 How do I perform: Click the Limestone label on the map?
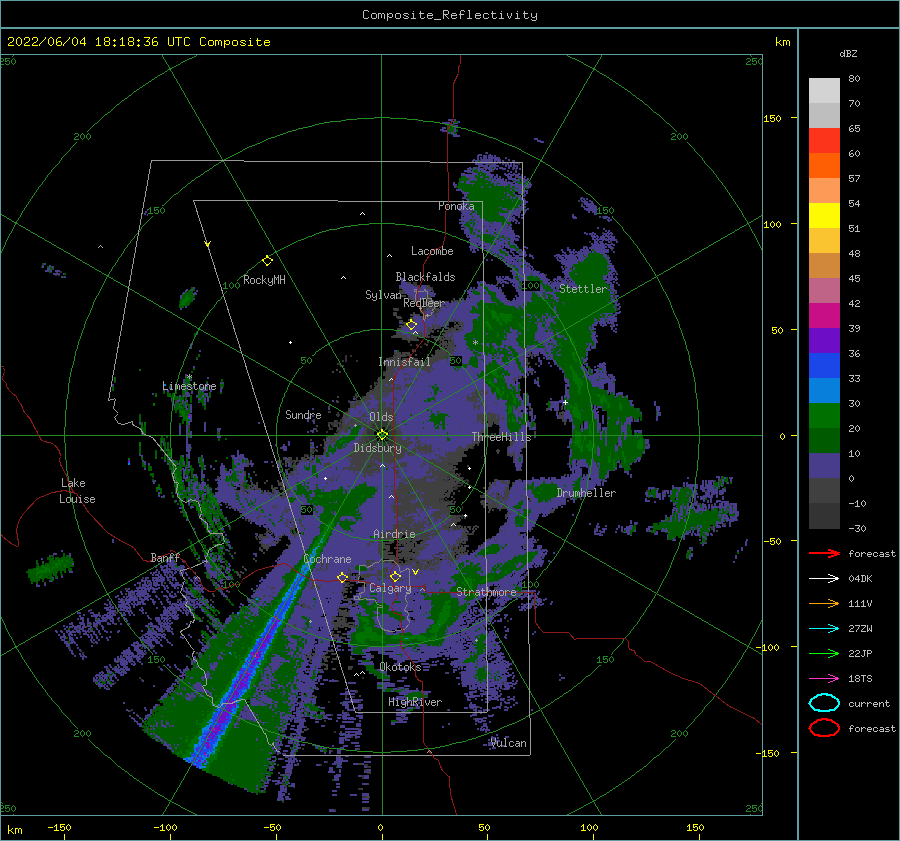189,386
